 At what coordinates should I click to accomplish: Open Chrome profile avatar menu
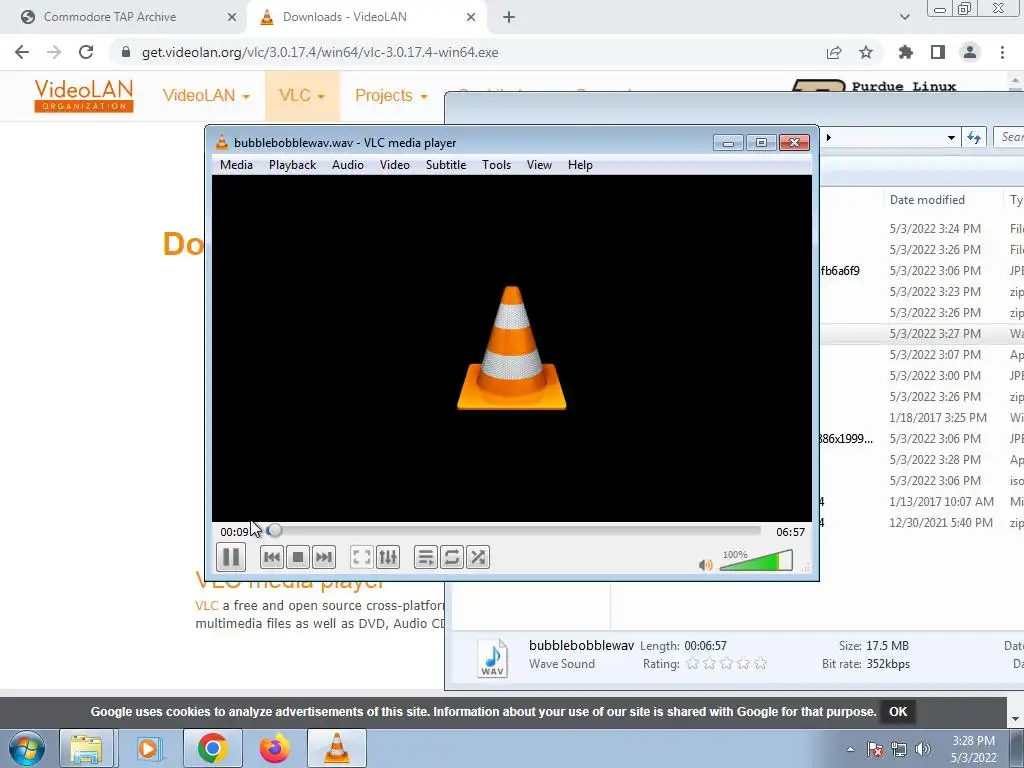[x=970, y=52]
